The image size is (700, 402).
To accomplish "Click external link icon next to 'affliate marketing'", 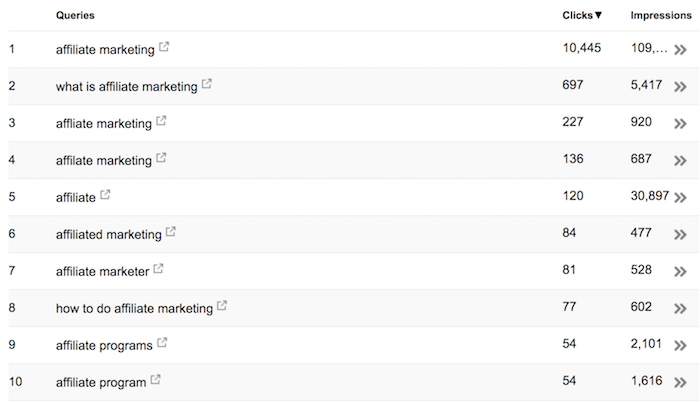I will [x=161, y=121].
